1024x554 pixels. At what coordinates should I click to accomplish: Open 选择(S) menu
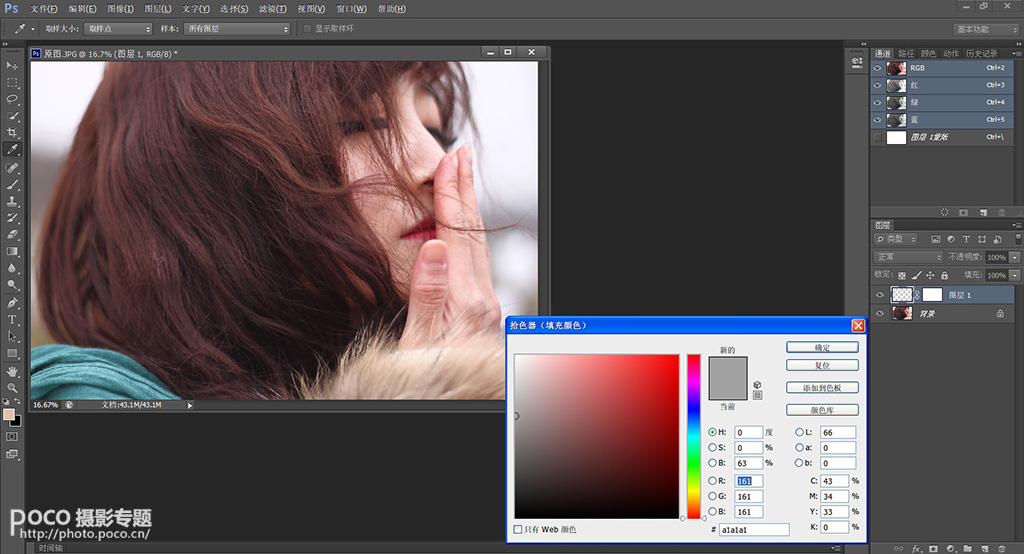tap(234, 8)
